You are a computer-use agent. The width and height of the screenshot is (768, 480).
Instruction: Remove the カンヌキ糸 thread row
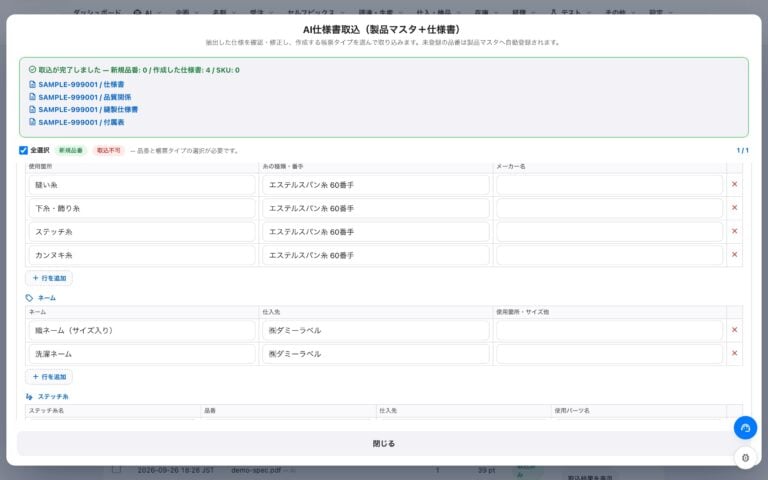pos(734,255)
